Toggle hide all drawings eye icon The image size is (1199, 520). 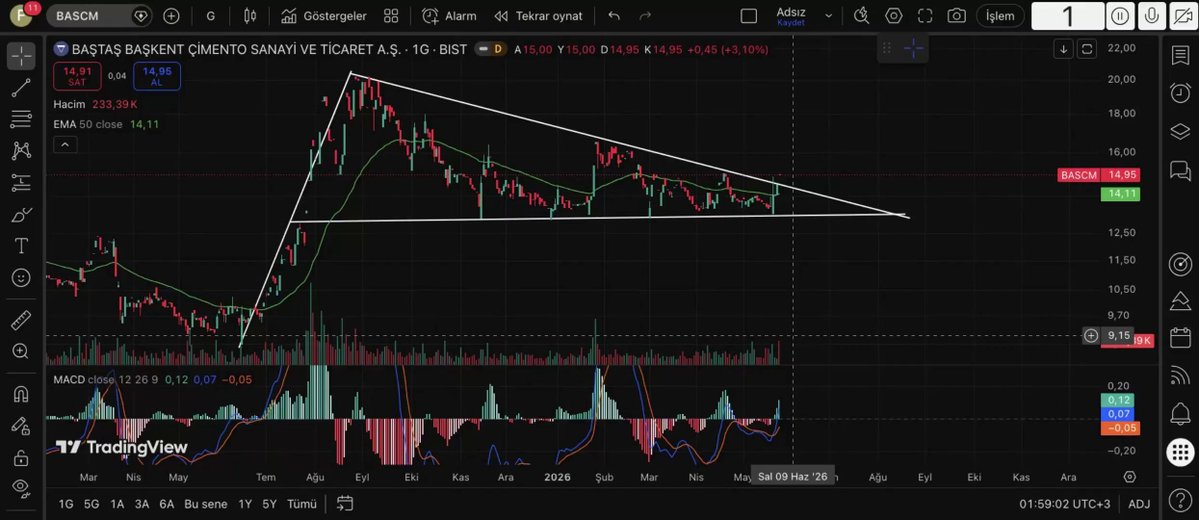21,487
